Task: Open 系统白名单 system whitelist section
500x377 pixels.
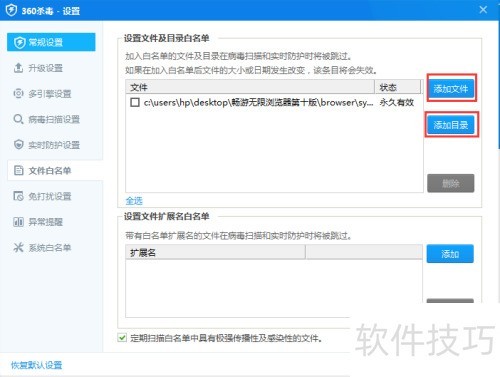Action: [51, 248]
